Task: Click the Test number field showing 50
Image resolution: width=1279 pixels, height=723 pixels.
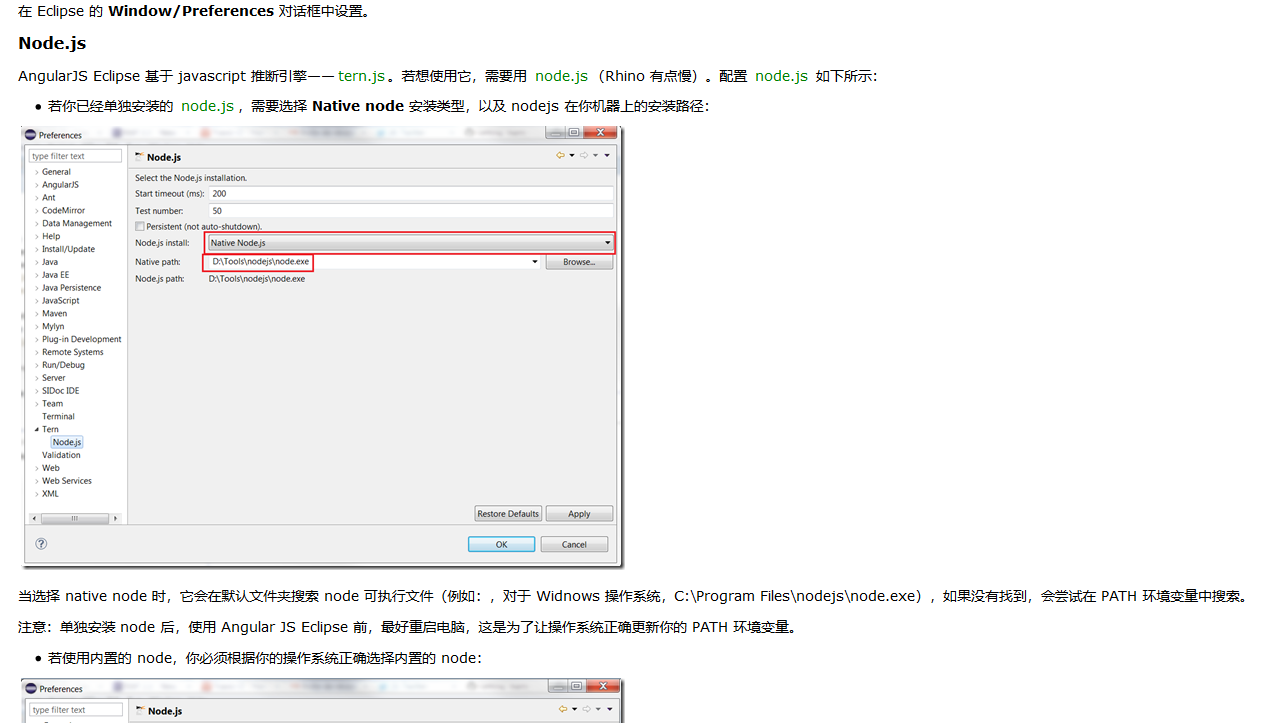Action: coord(410,211)
